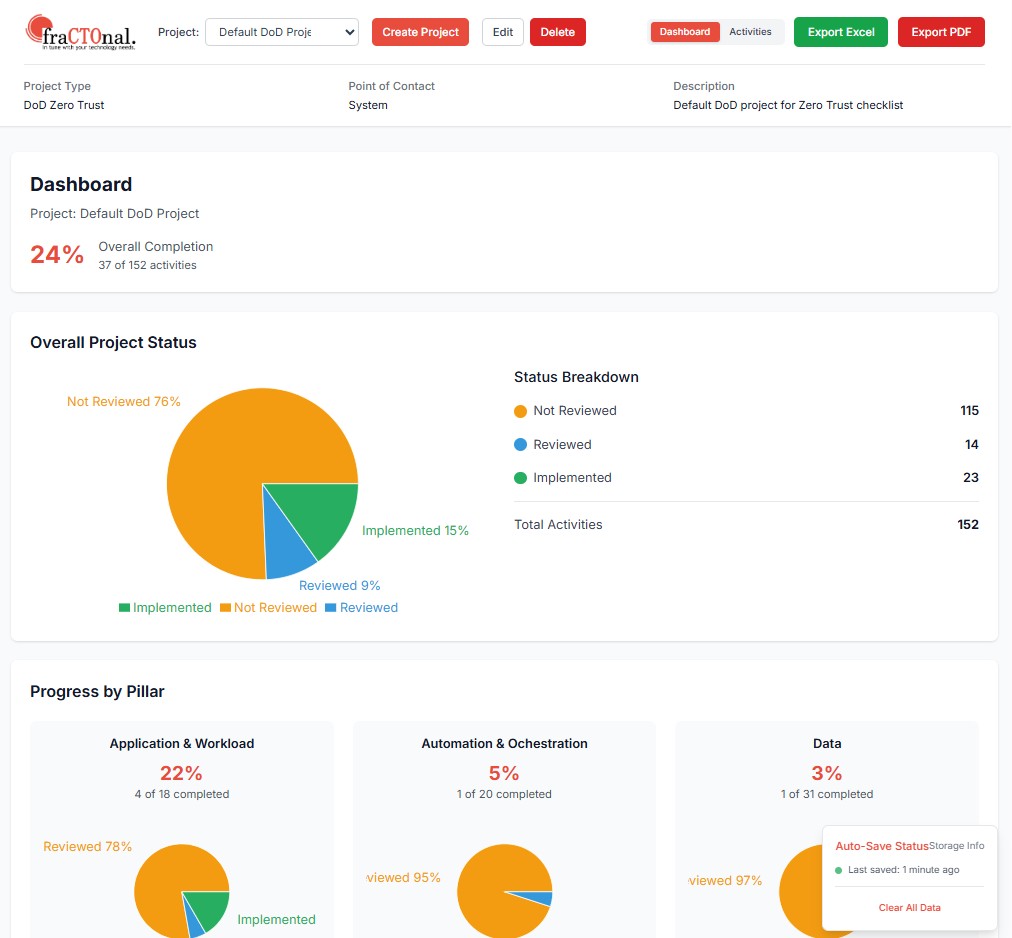
Task: Click the Delete button
Action: pos(558,31)
